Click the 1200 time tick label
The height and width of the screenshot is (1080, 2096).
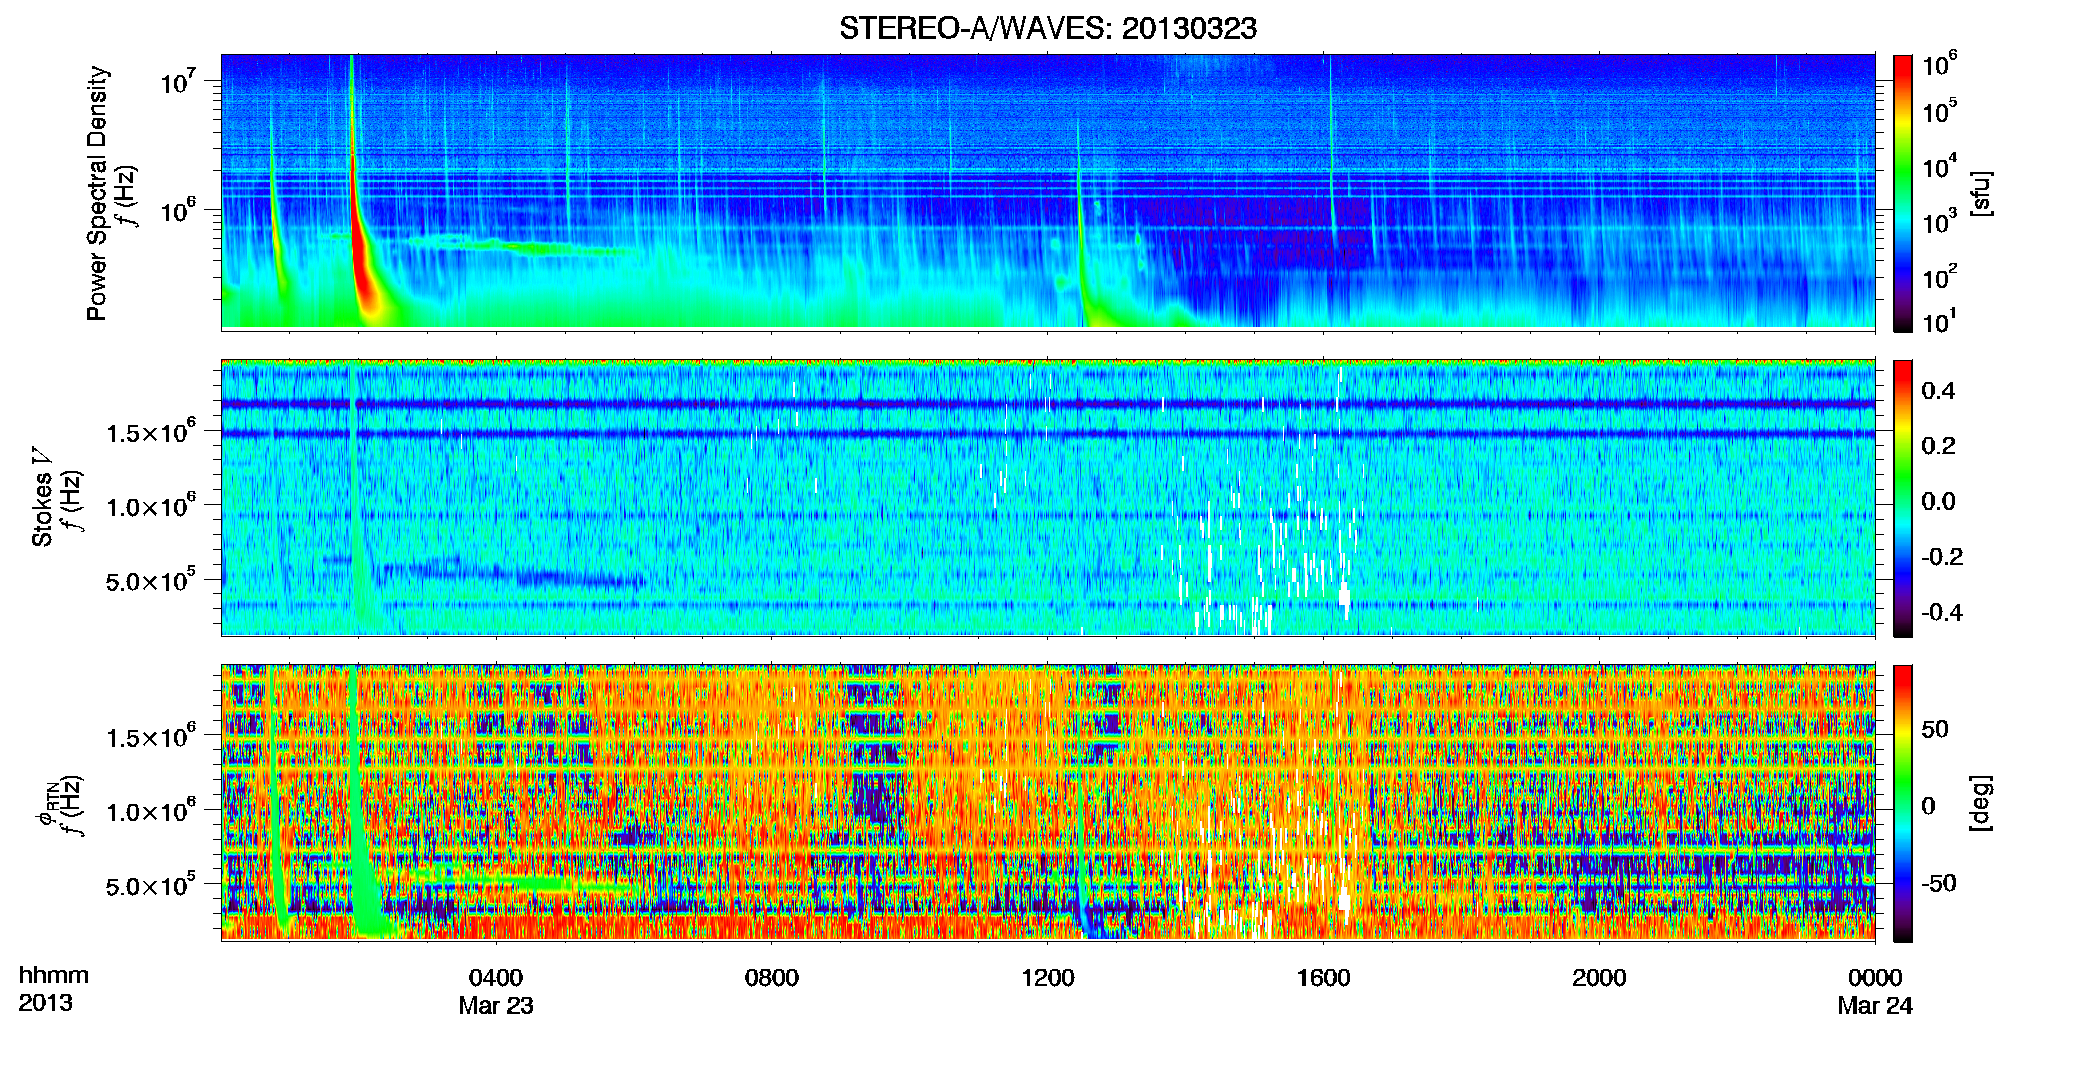(1048, 977)
